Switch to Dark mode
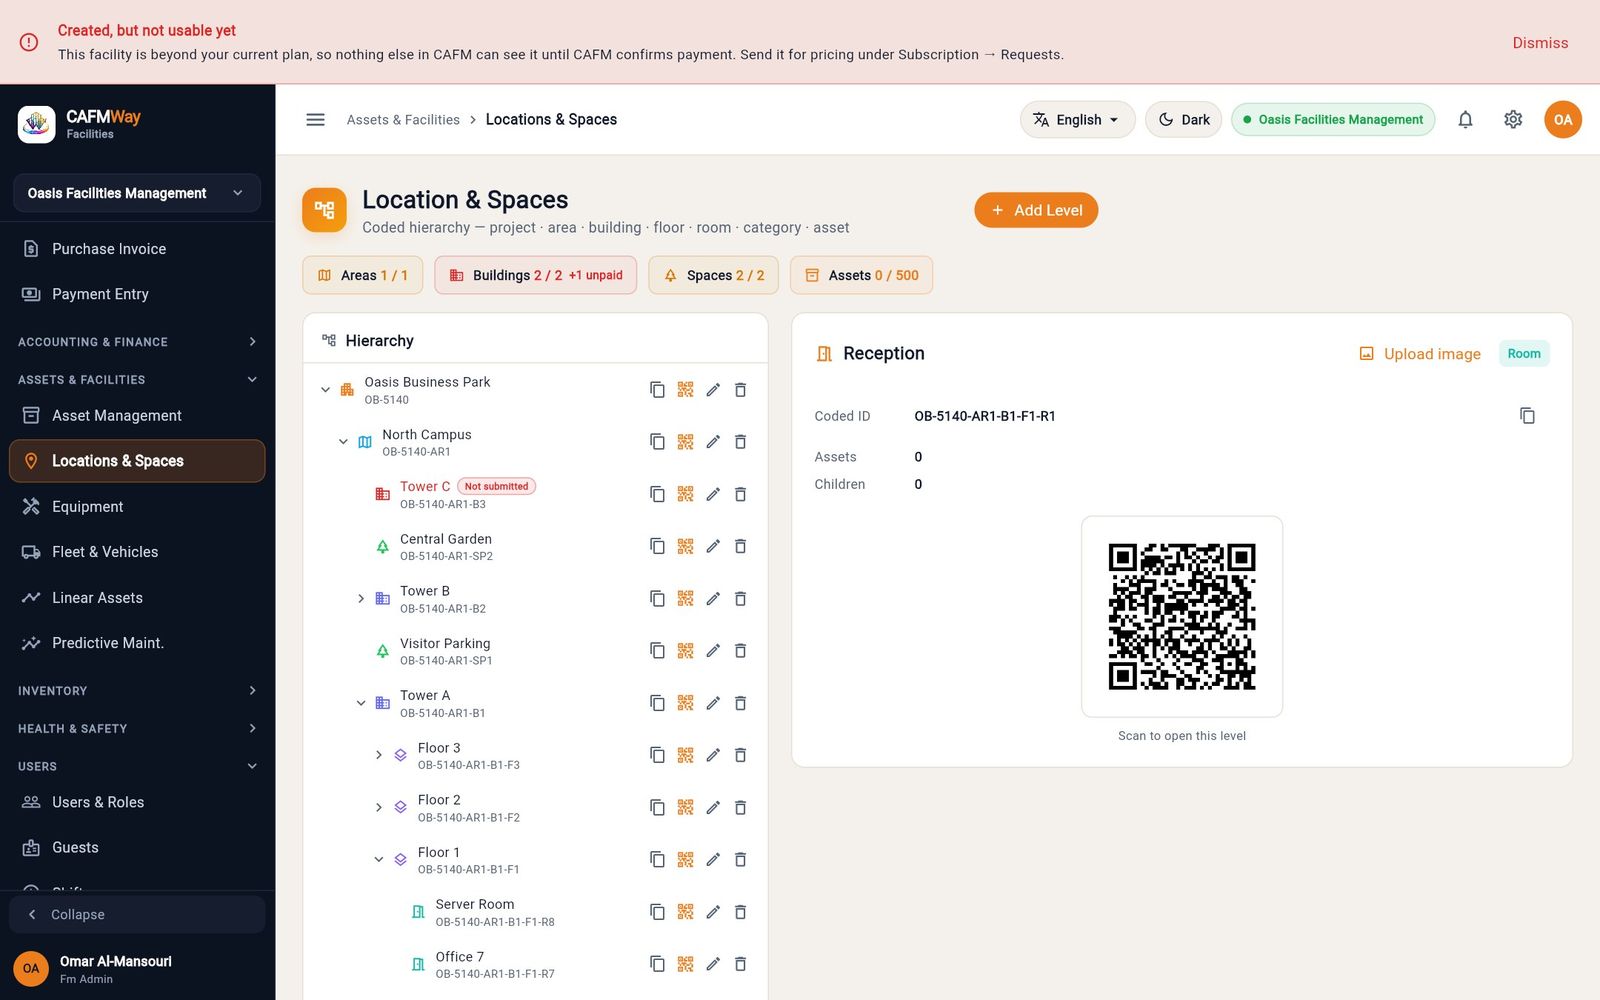Viewport: 1600px width, 1000px height. tap(1183, 120)
